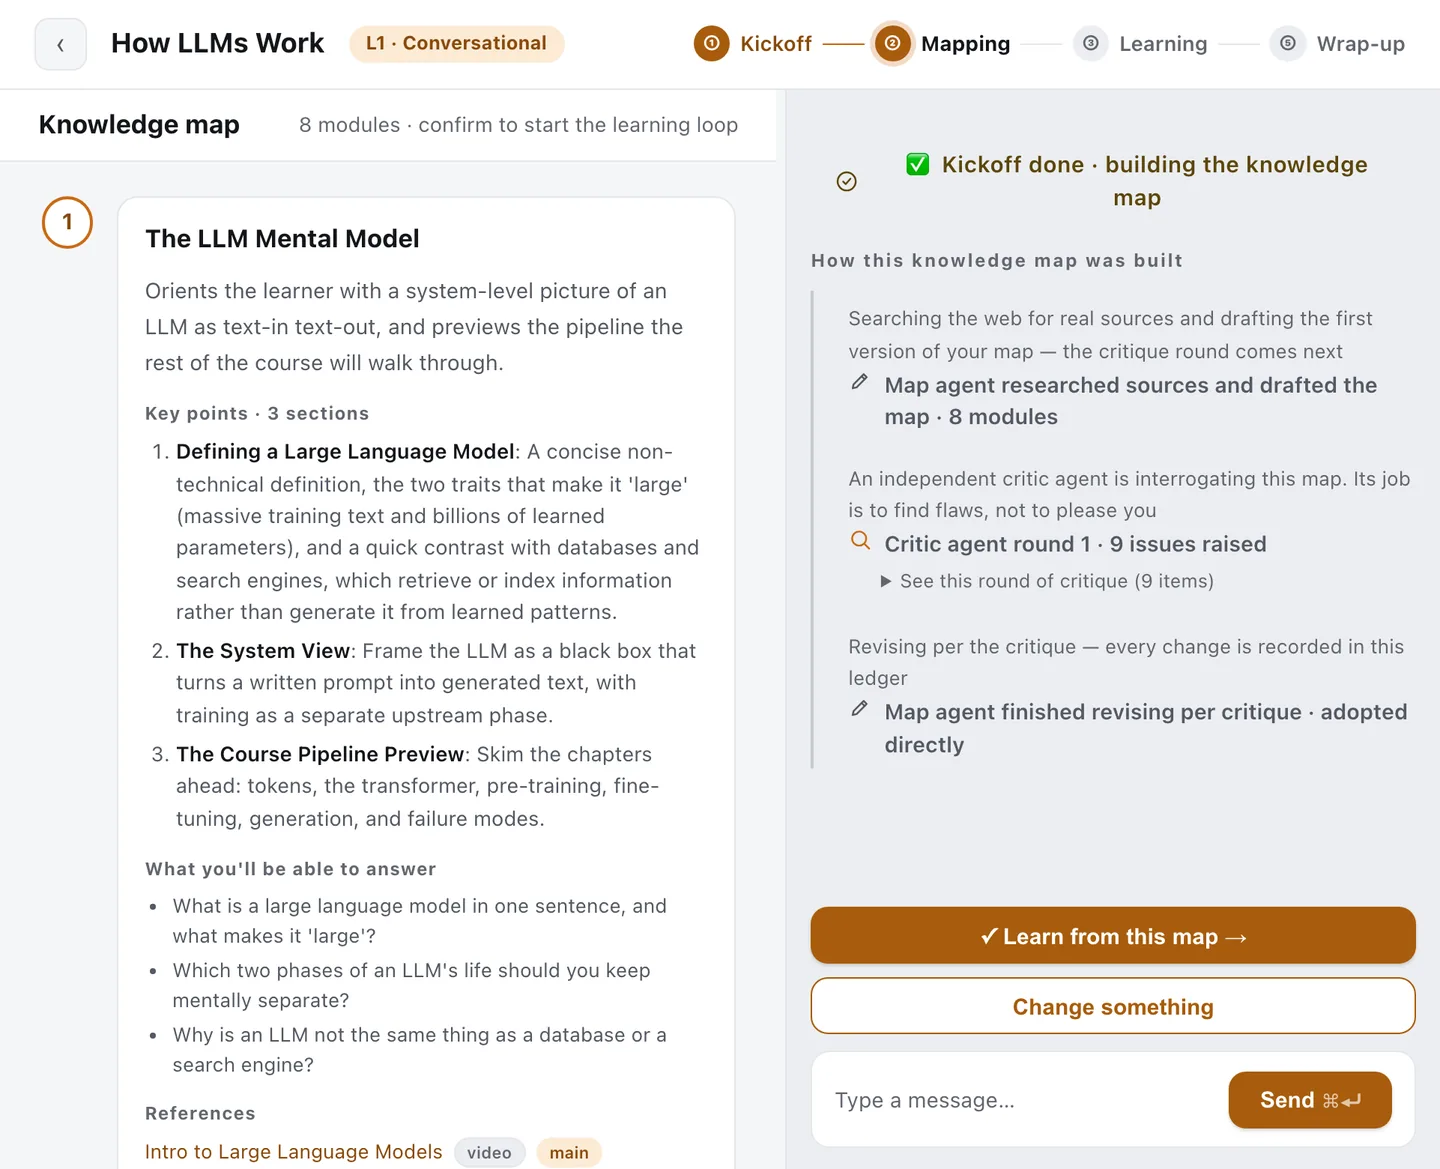Expand See this round of critique
The height and width of the screenshot is (1169, 1440).
1046,581
